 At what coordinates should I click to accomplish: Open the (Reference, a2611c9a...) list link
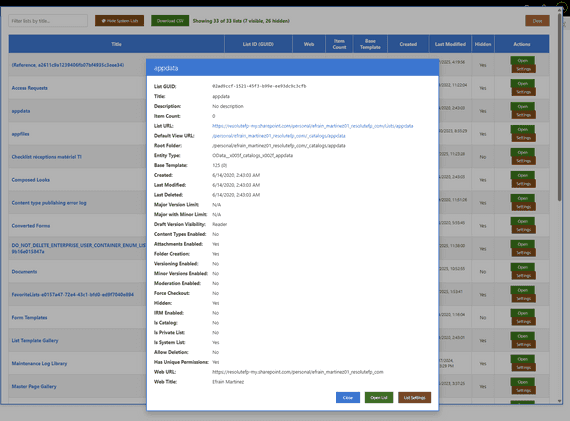coord(68,65)
